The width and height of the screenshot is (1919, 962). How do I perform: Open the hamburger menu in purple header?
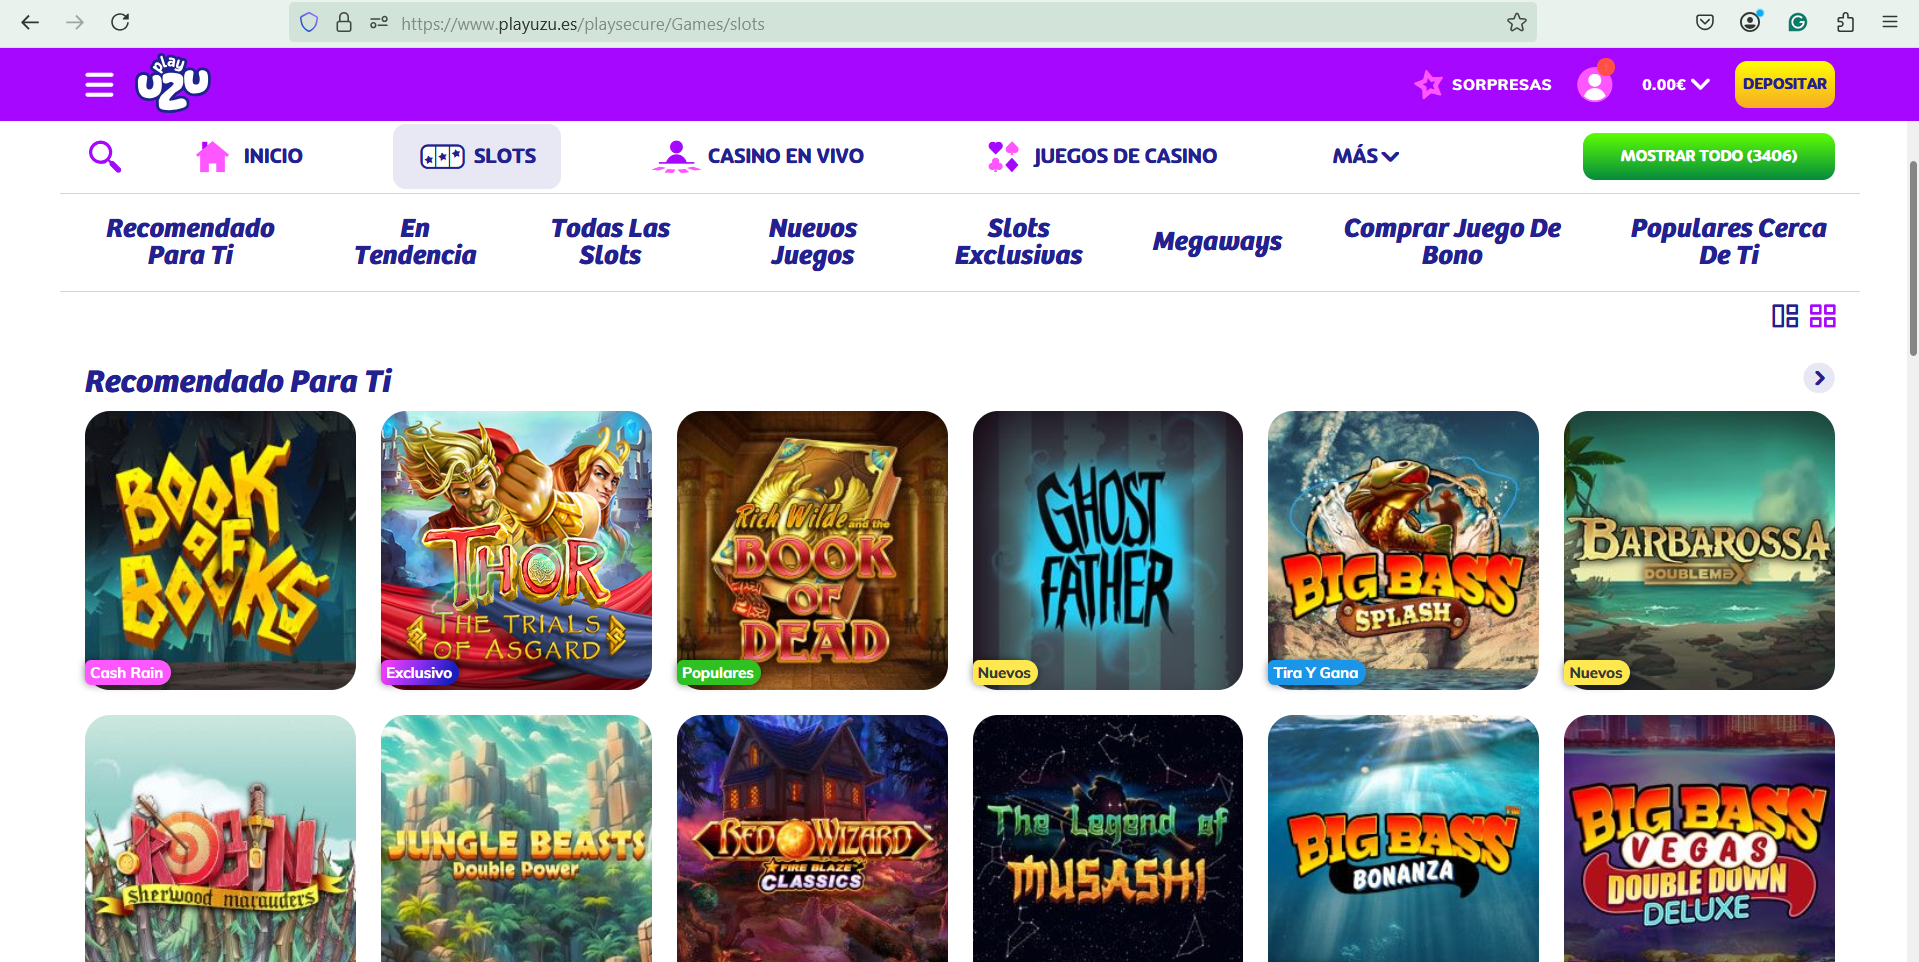tap(99, 85)
